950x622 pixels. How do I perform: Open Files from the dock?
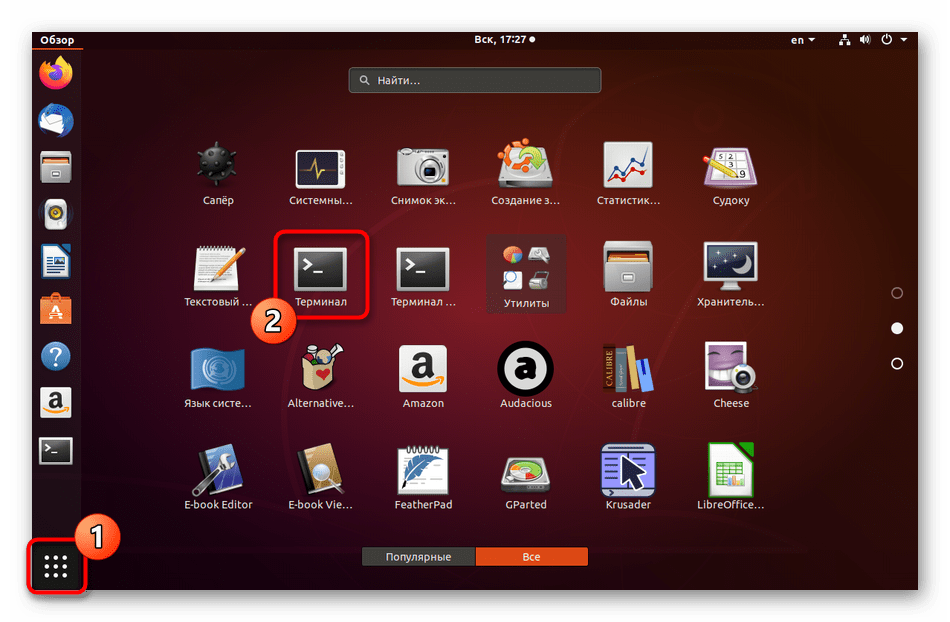click(56, 167)
